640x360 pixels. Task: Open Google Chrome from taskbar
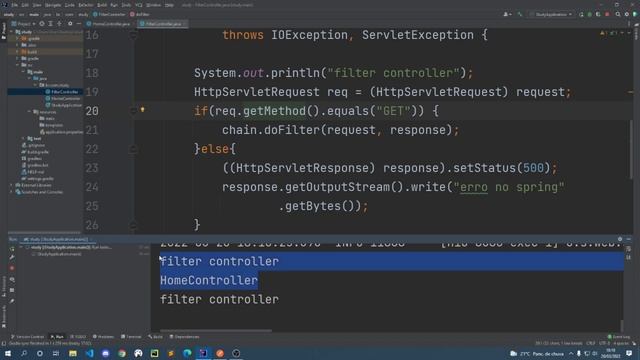click(122, 353)
